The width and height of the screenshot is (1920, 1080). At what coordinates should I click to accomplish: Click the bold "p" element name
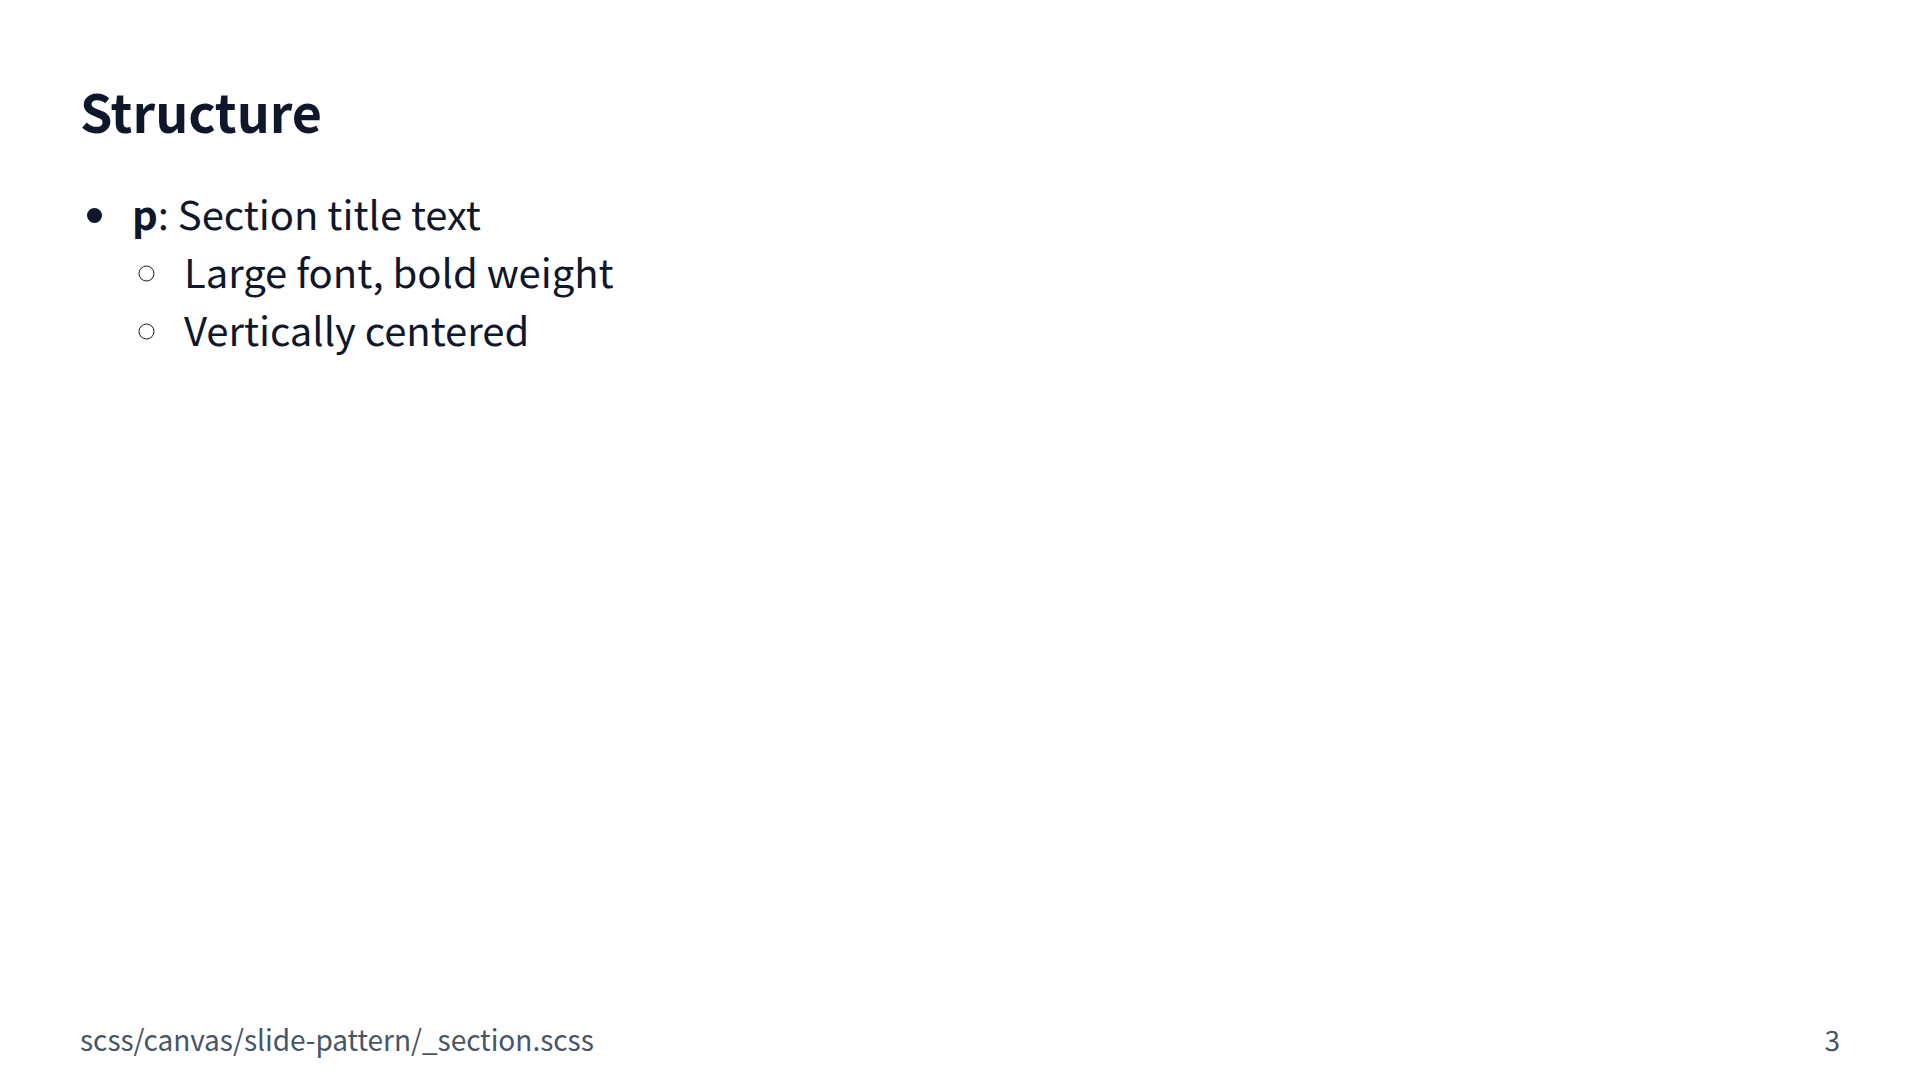point(145,217)
